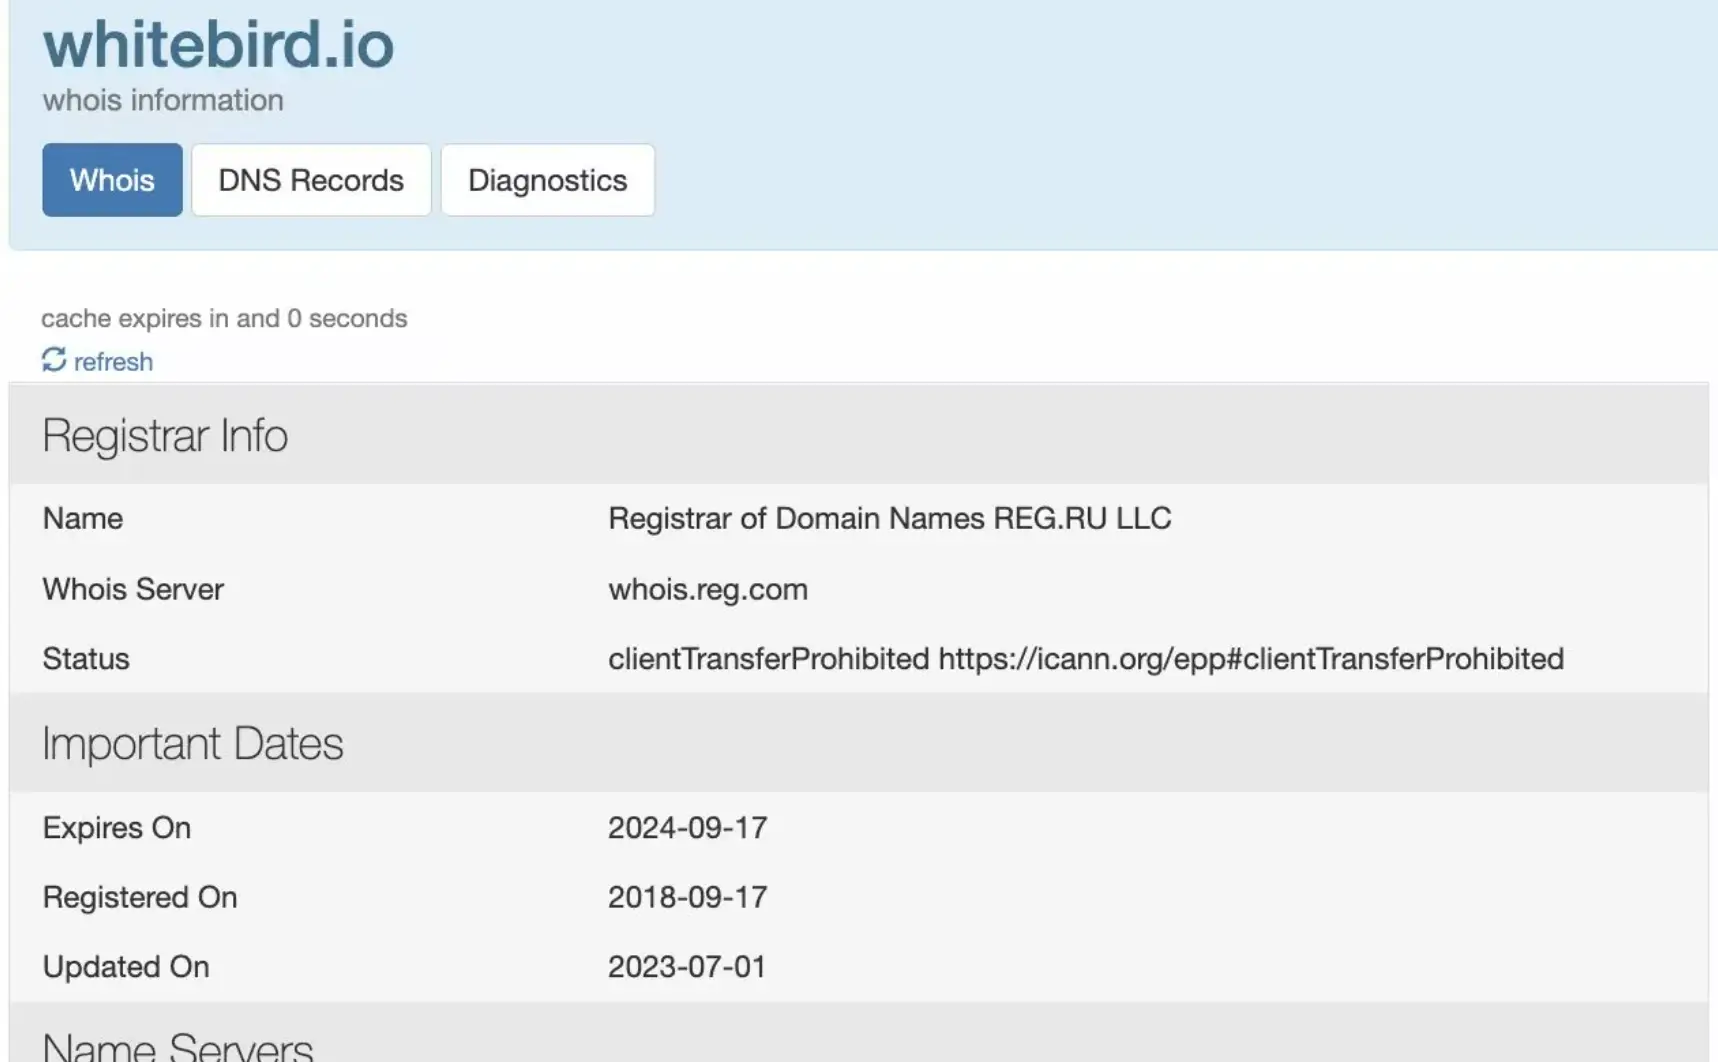Viewport: 1718px width, 1062px height.
Task: Click the Registered On date 2018-09-17
Action: point(687,897)
